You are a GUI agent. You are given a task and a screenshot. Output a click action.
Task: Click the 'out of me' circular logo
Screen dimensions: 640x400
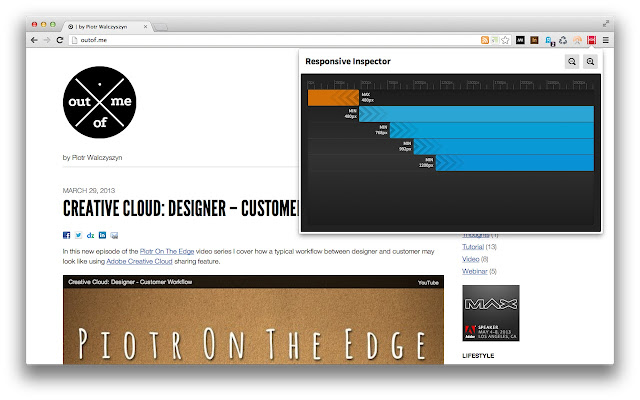[x=100, y=102]
